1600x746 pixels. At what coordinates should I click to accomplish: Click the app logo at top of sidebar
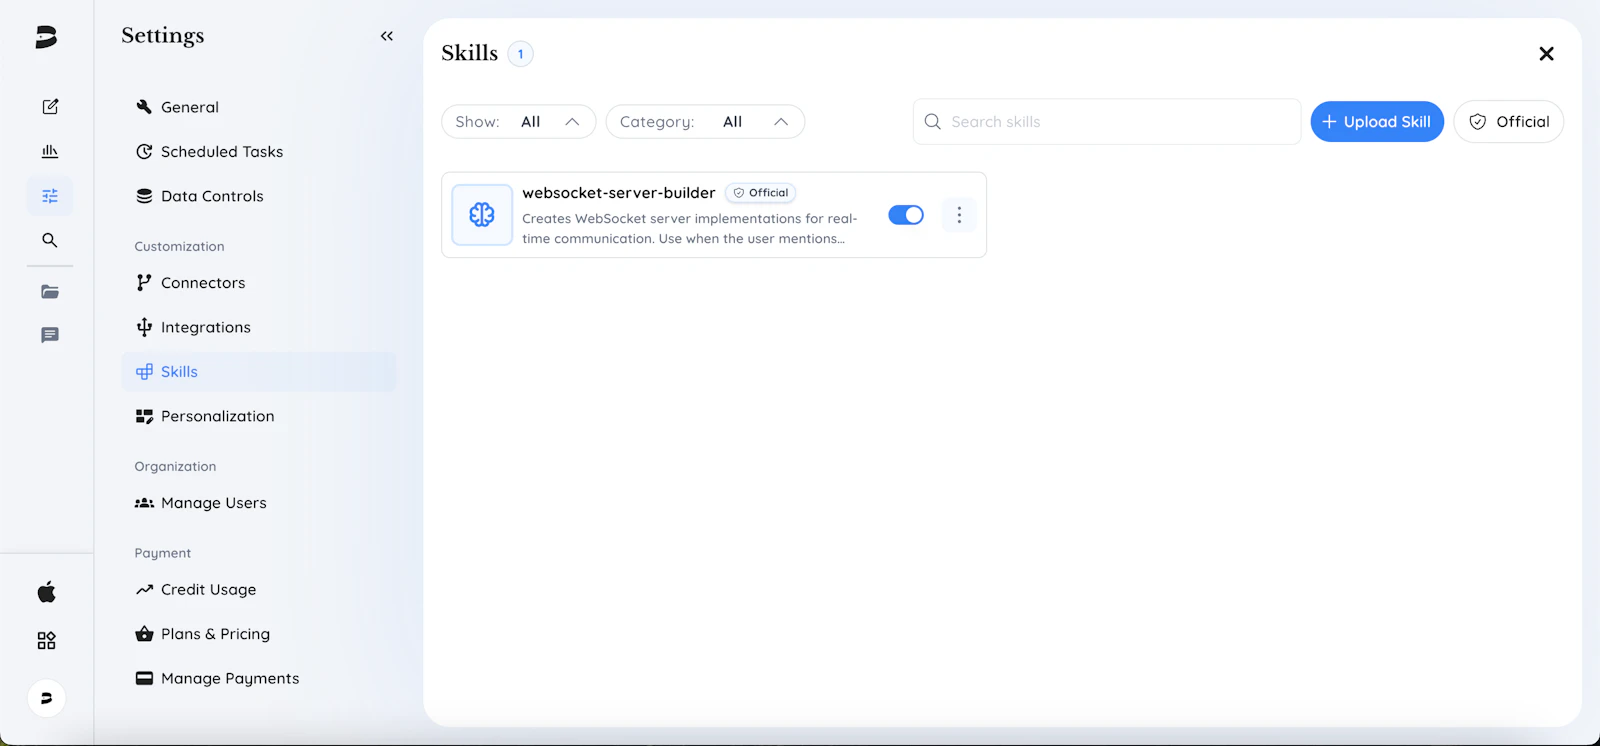pyautogui.click(x=47, y=37)
